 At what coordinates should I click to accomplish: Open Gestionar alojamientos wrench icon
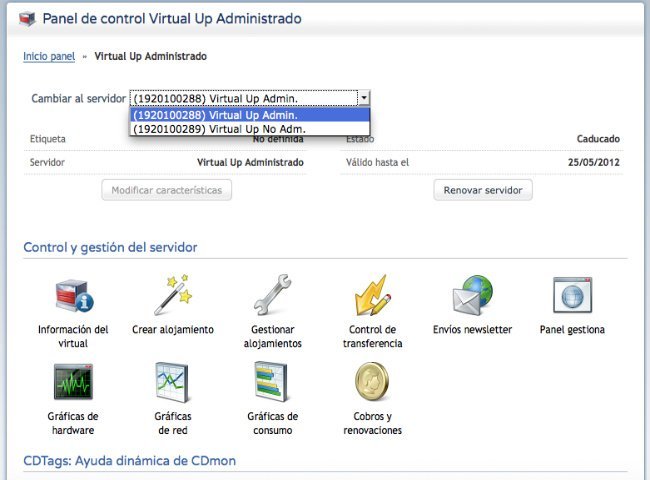point(272,296)
